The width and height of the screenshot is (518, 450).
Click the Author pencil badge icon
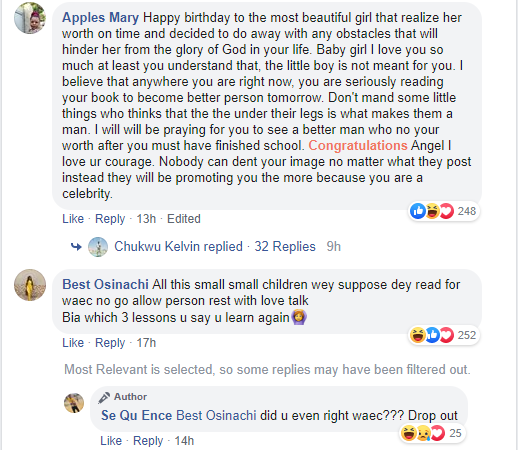click(104, 397)
